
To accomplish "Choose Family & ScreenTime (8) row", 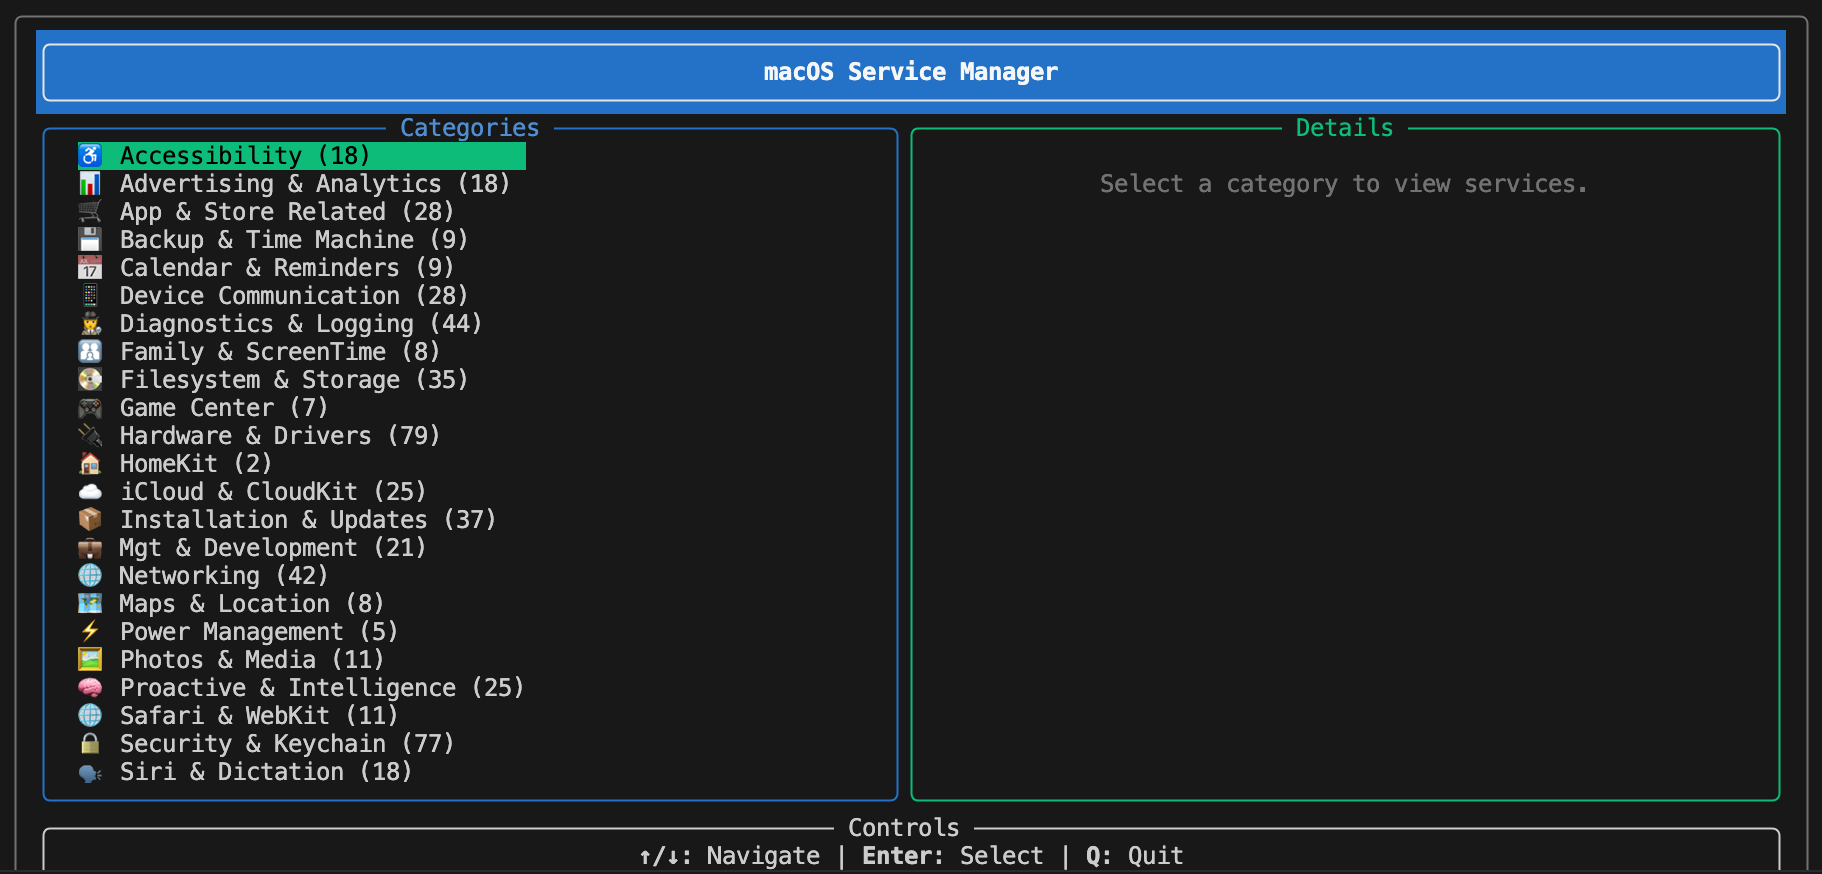I will pos(280,351).
